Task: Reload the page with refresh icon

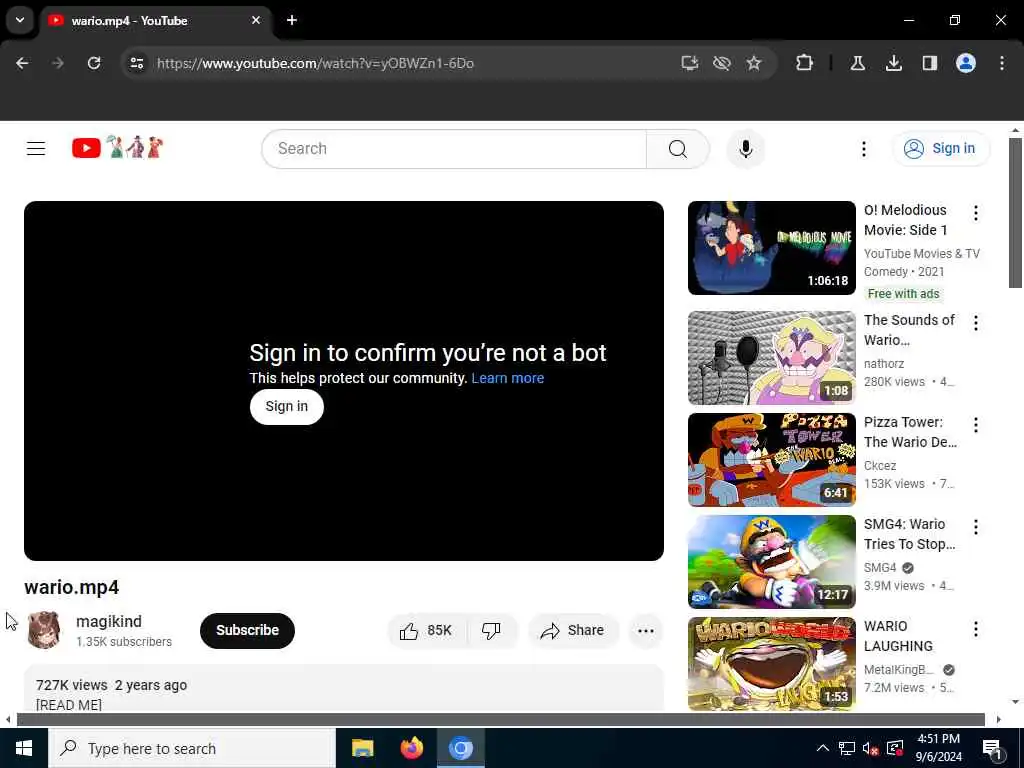Action: (94, 63)
